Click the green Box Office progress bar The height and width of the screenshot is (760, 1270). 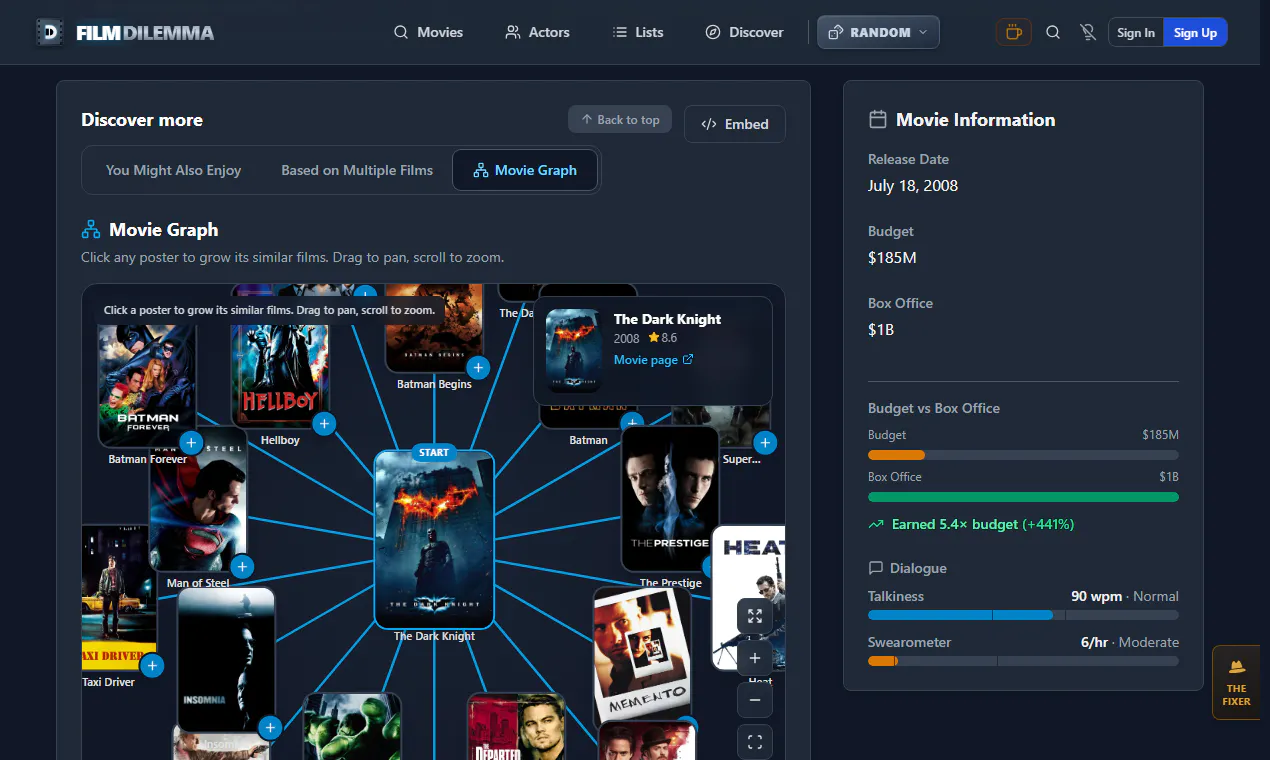pos(1023,497)
